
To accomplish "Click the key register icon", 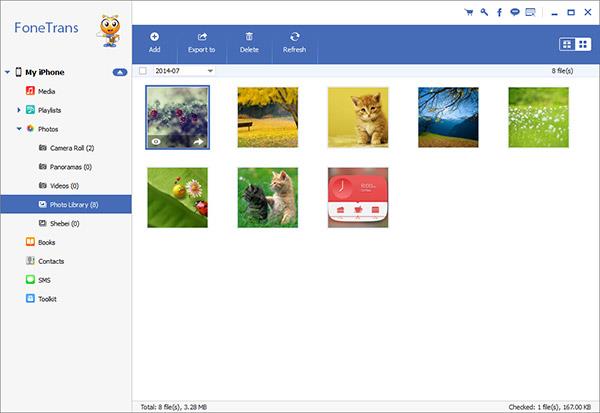I will point(484,12).
